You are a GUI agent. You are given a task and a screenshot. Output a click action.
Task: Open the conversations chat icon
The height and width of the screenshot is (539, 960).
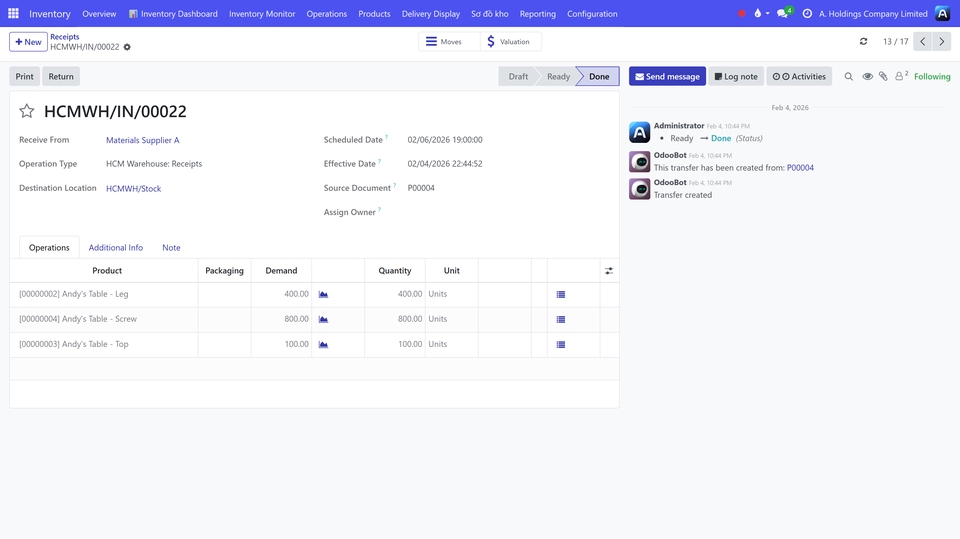coord(783,14)
